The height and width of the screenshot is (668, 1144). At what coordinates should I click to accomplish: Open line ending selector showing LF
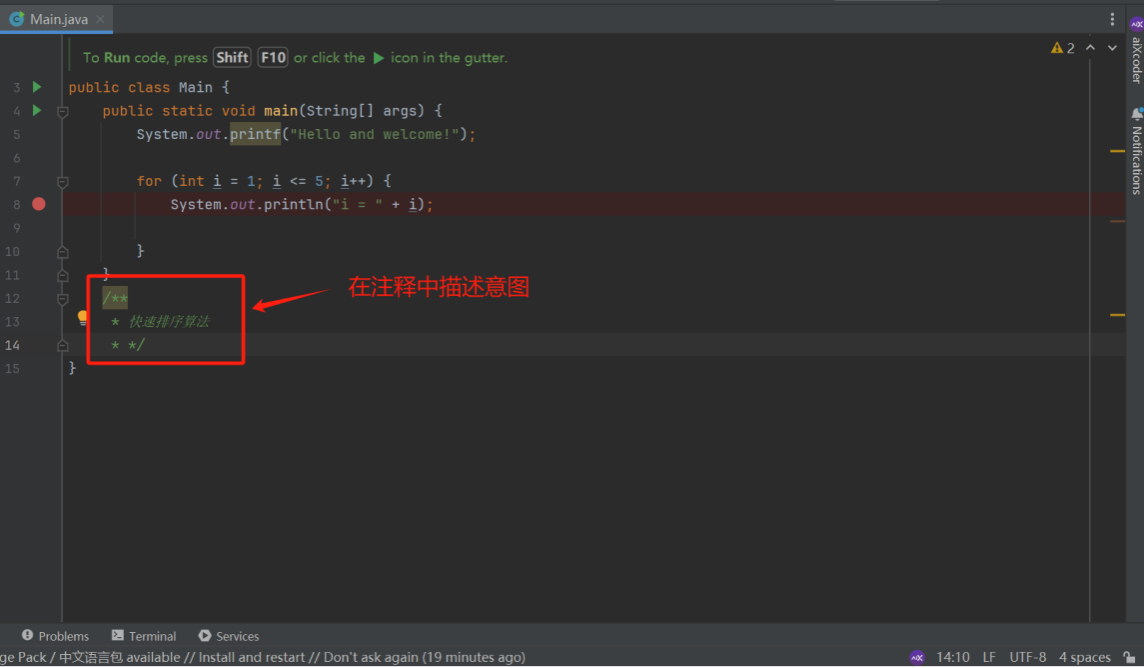coord(989,657)
